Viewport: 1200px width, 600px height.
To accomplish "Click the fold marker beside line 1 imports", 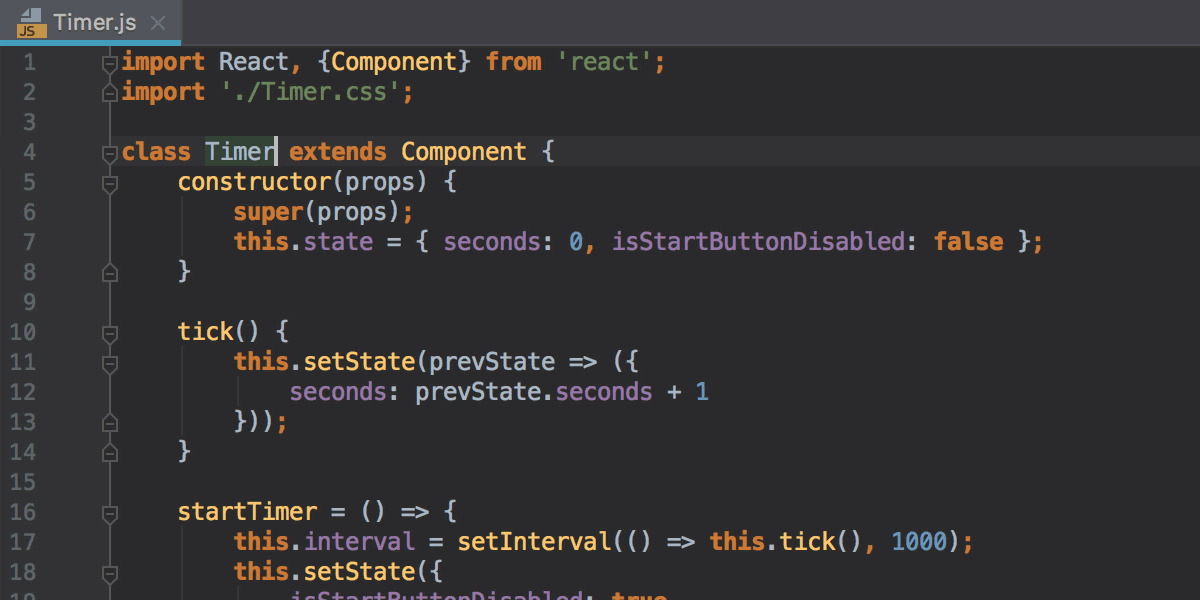I will [110, 61].
